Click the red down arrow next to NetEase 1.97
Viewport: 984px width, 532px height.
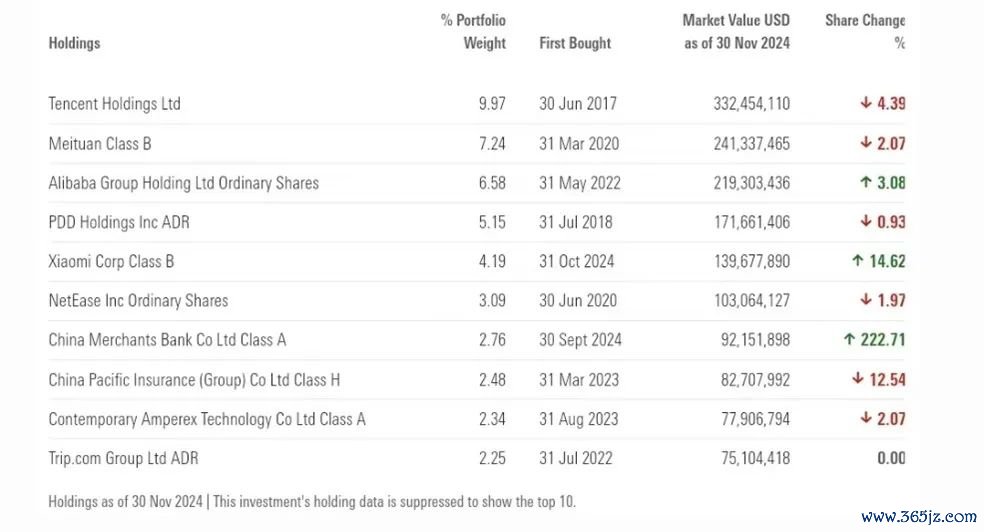[x=866, y=300]
